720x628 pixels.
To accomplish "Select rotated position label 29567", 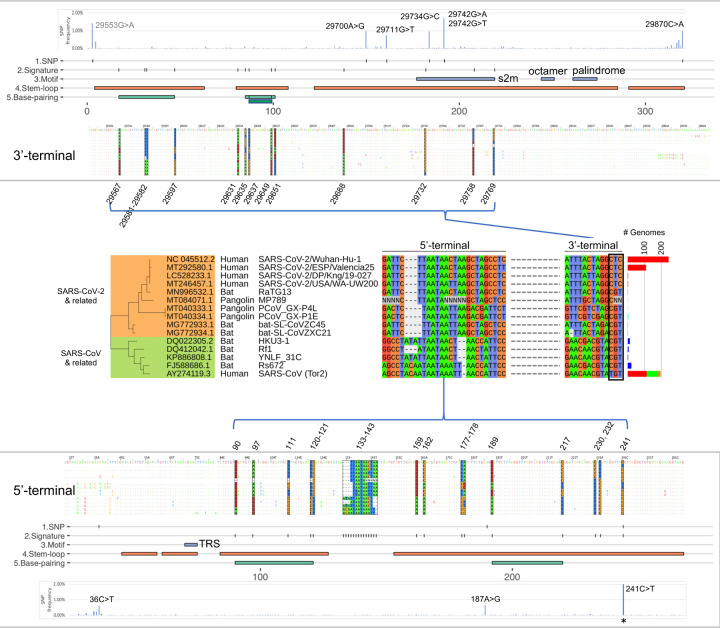I will (113, 193).
